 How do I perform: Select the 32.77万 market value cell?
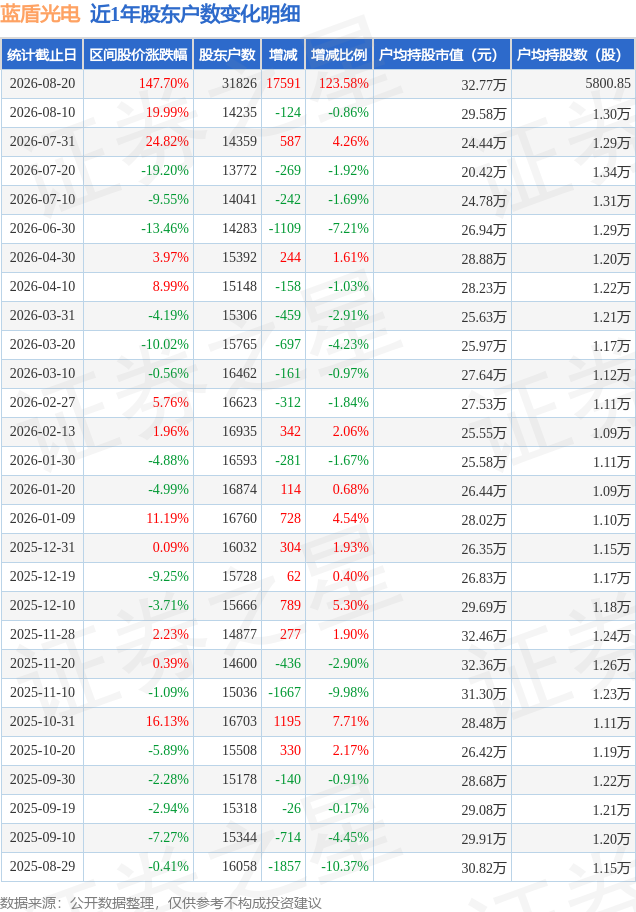point(484,85)
